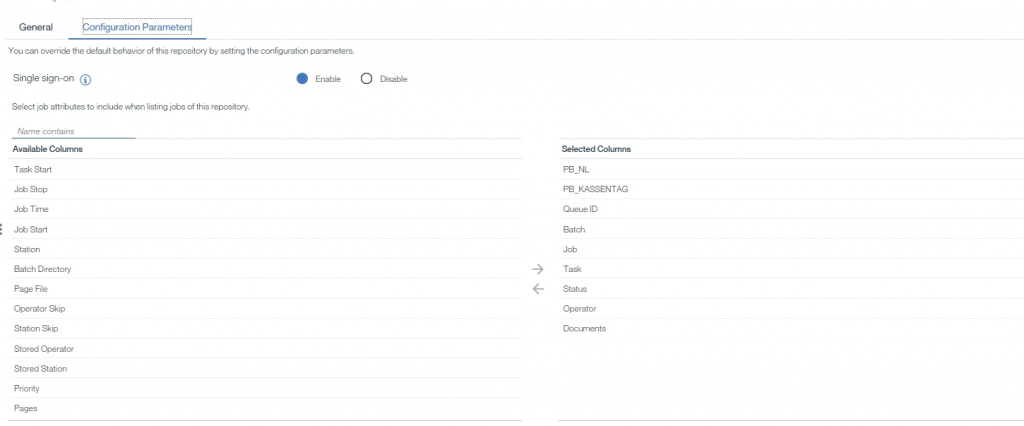
Task: Click the vertical dots handle at left edge
Action: click(x=1, y=229)
